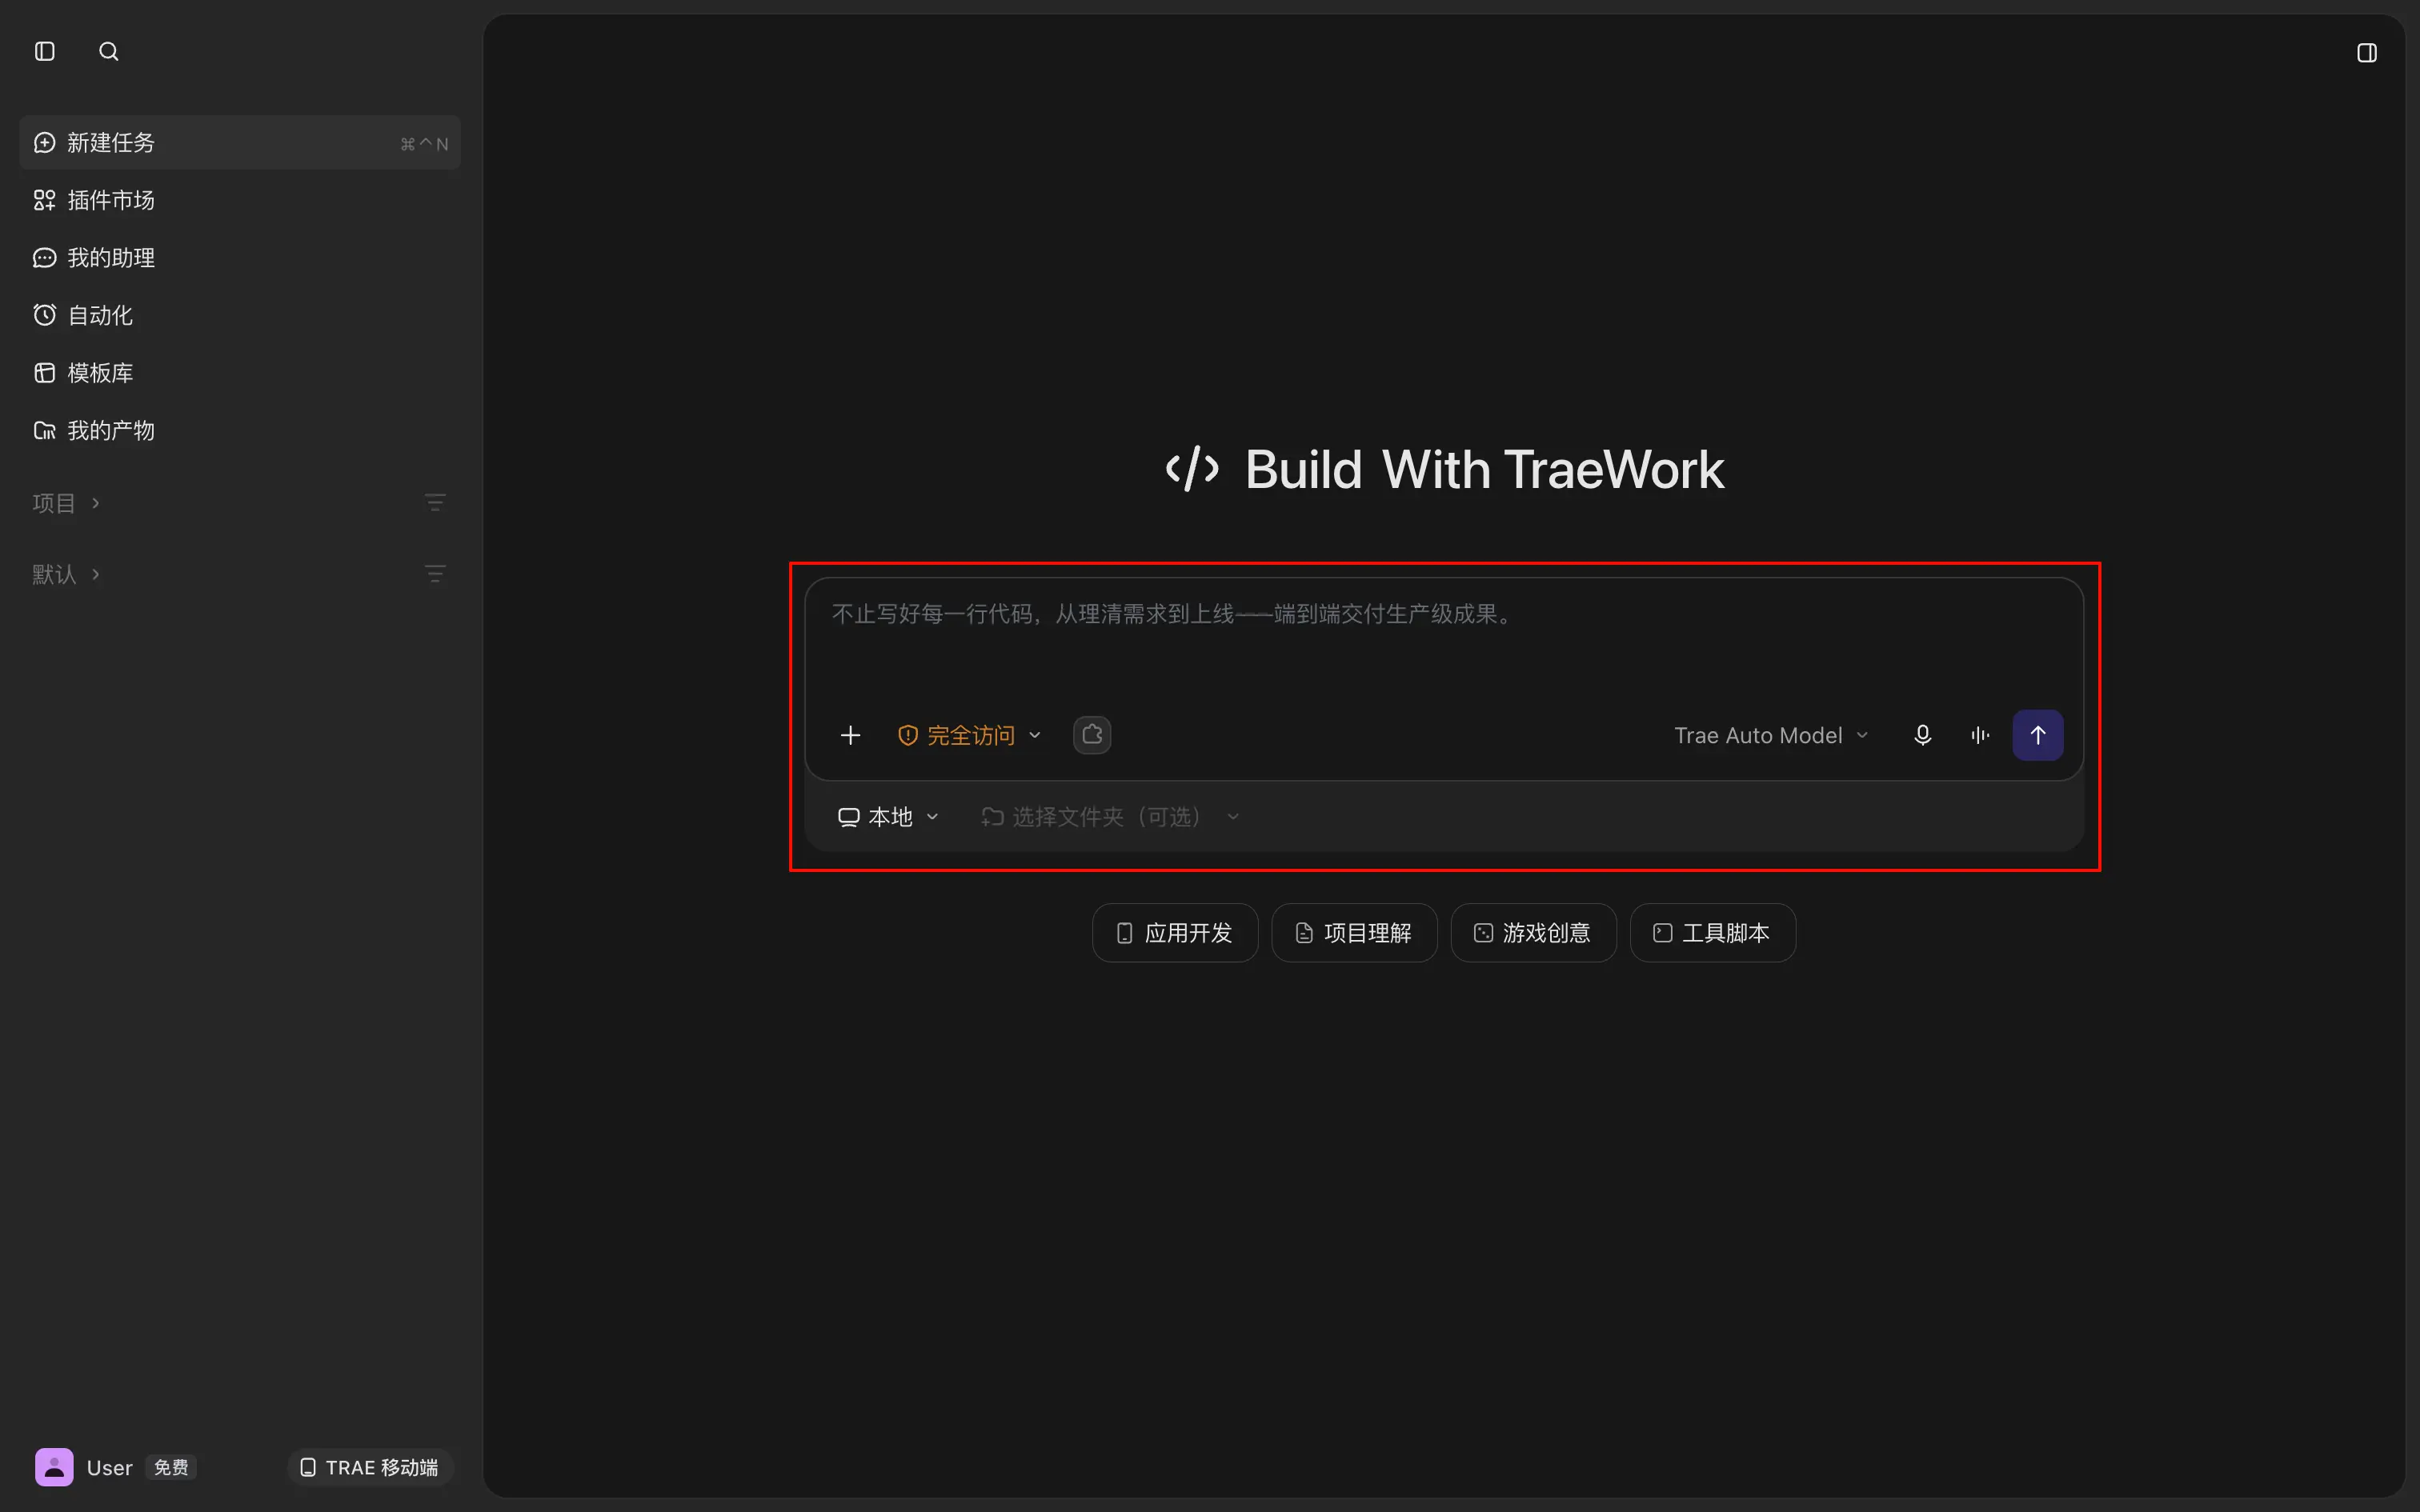Open the search magnifier icon
Image resolution: width=2420 pixels, height=1512 pixels.
[109, 51]
